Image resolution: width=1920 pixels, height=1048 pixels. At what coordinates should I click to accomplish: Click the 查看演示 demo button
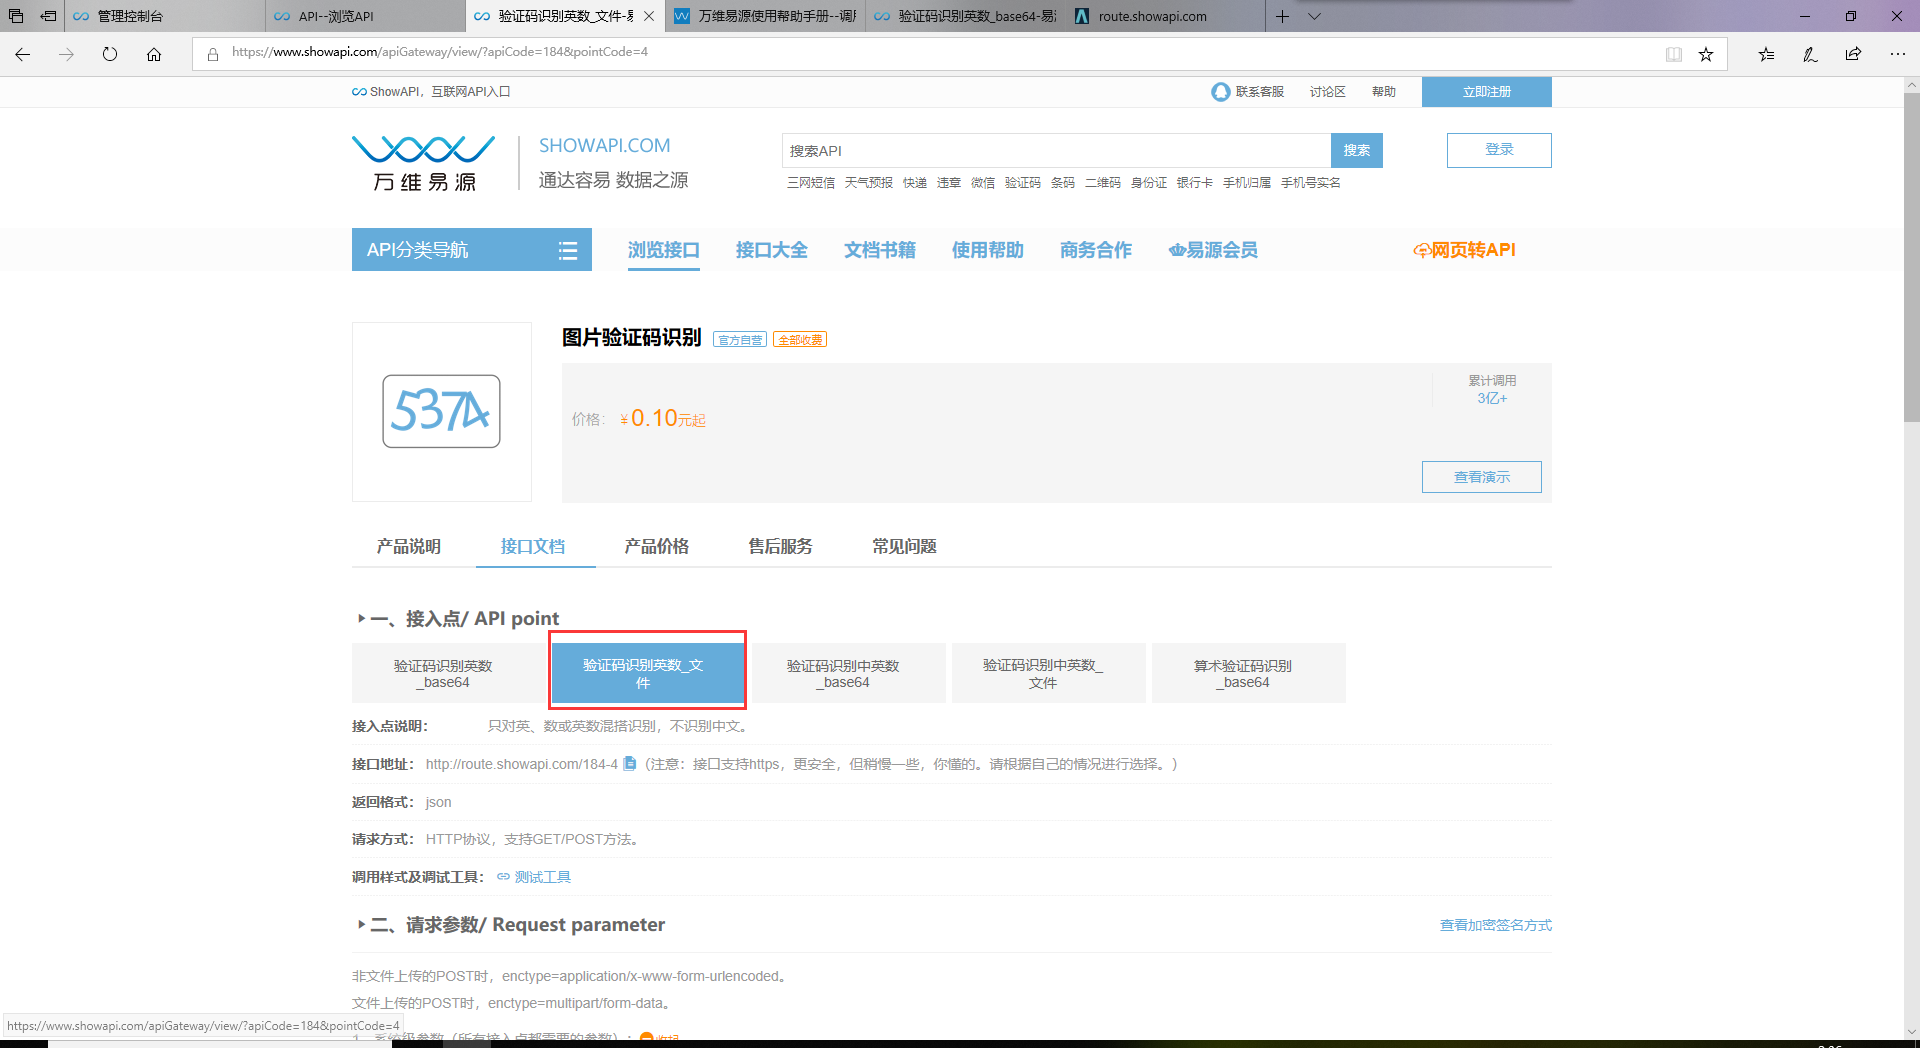[1482, 477]
